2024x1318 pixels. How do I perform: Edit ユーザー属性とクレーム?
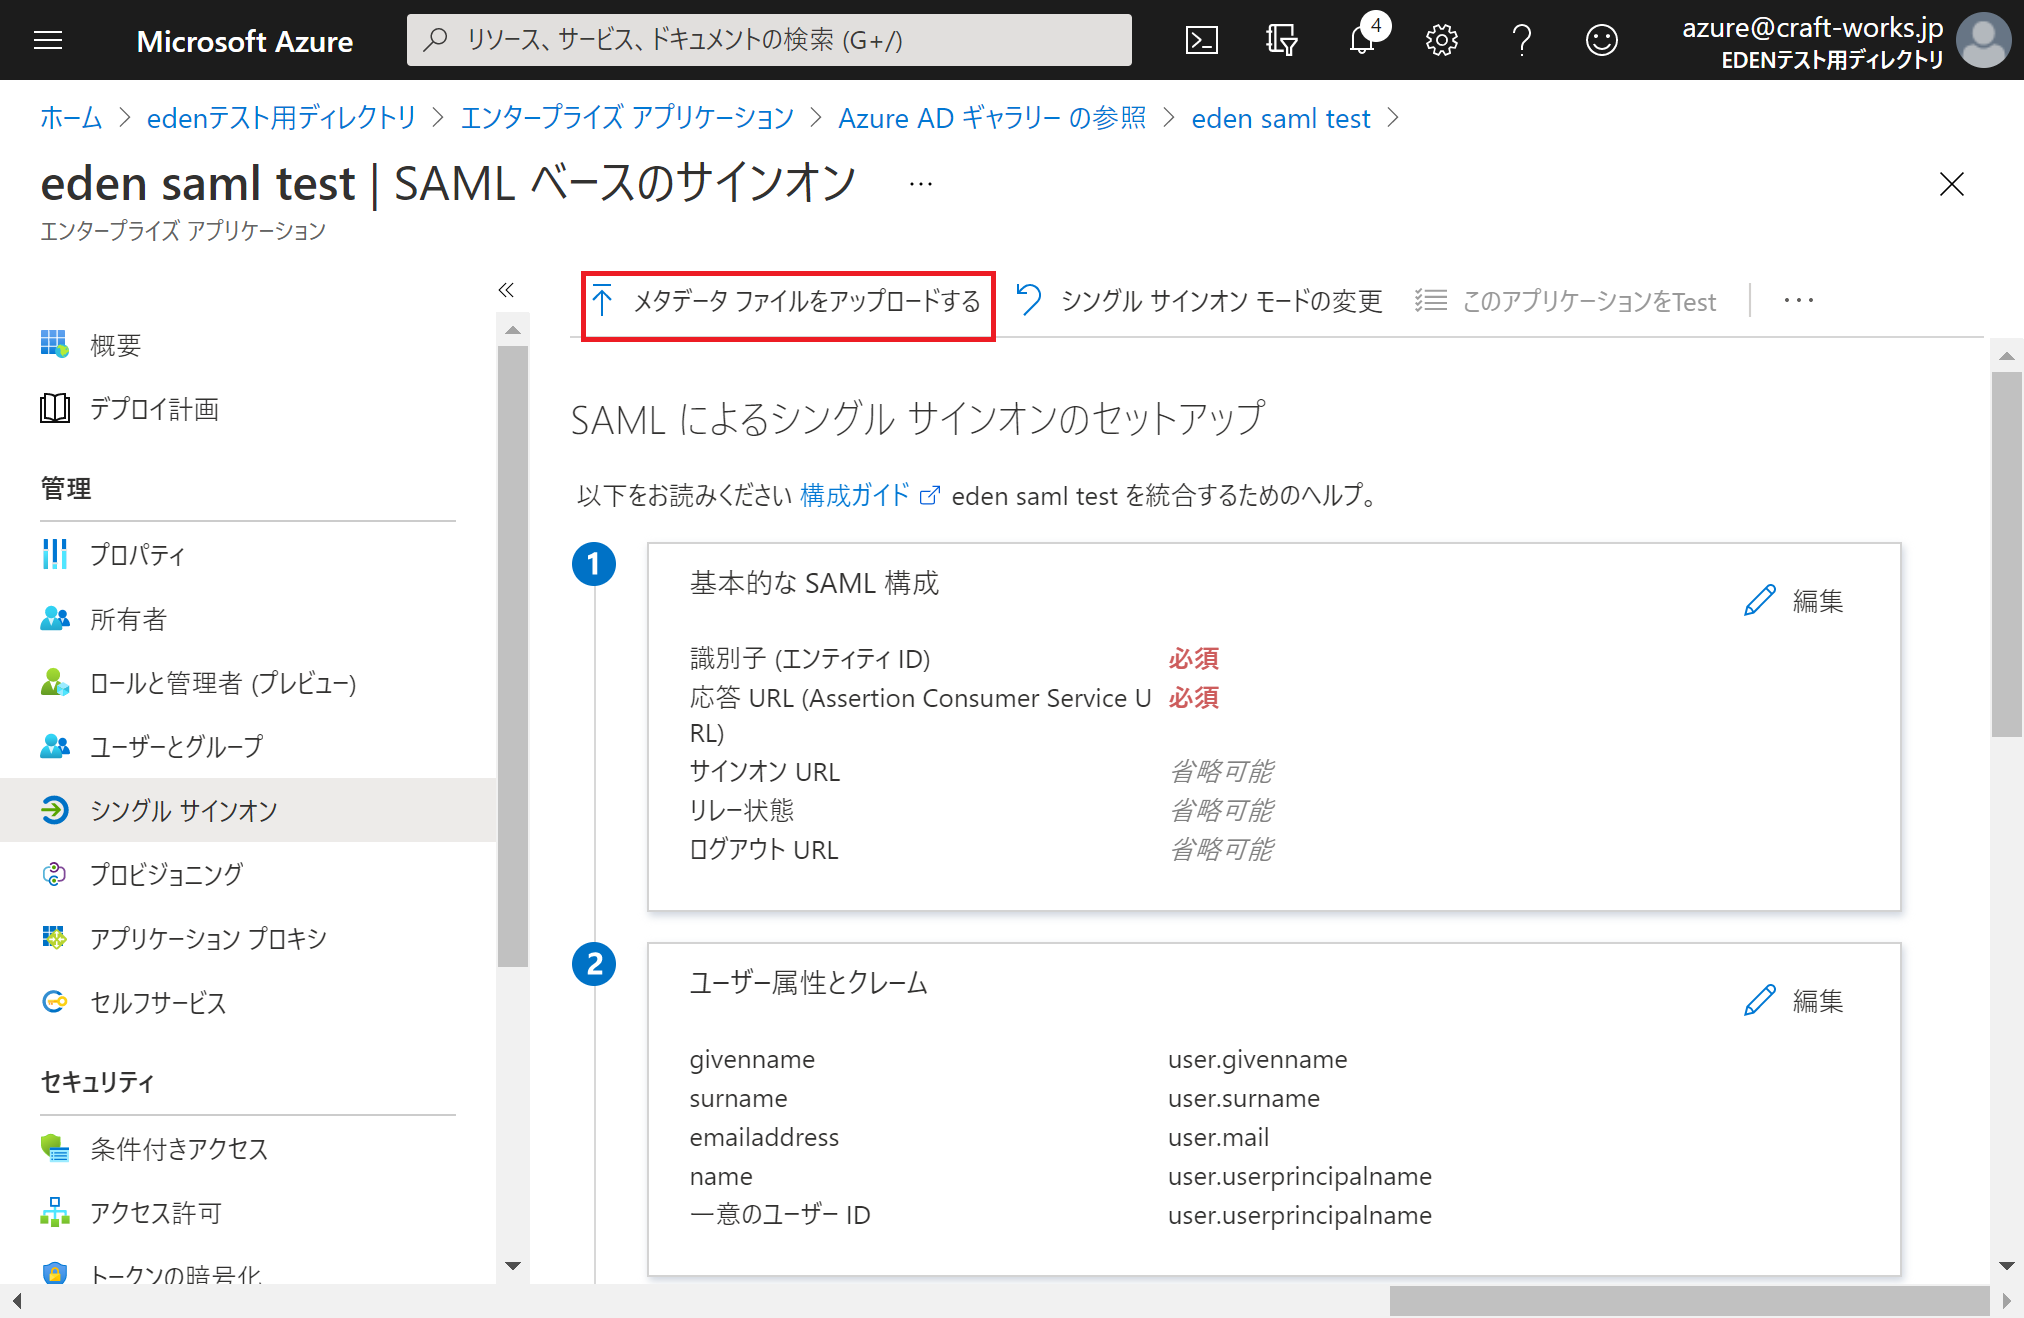coord(1794,1000)
